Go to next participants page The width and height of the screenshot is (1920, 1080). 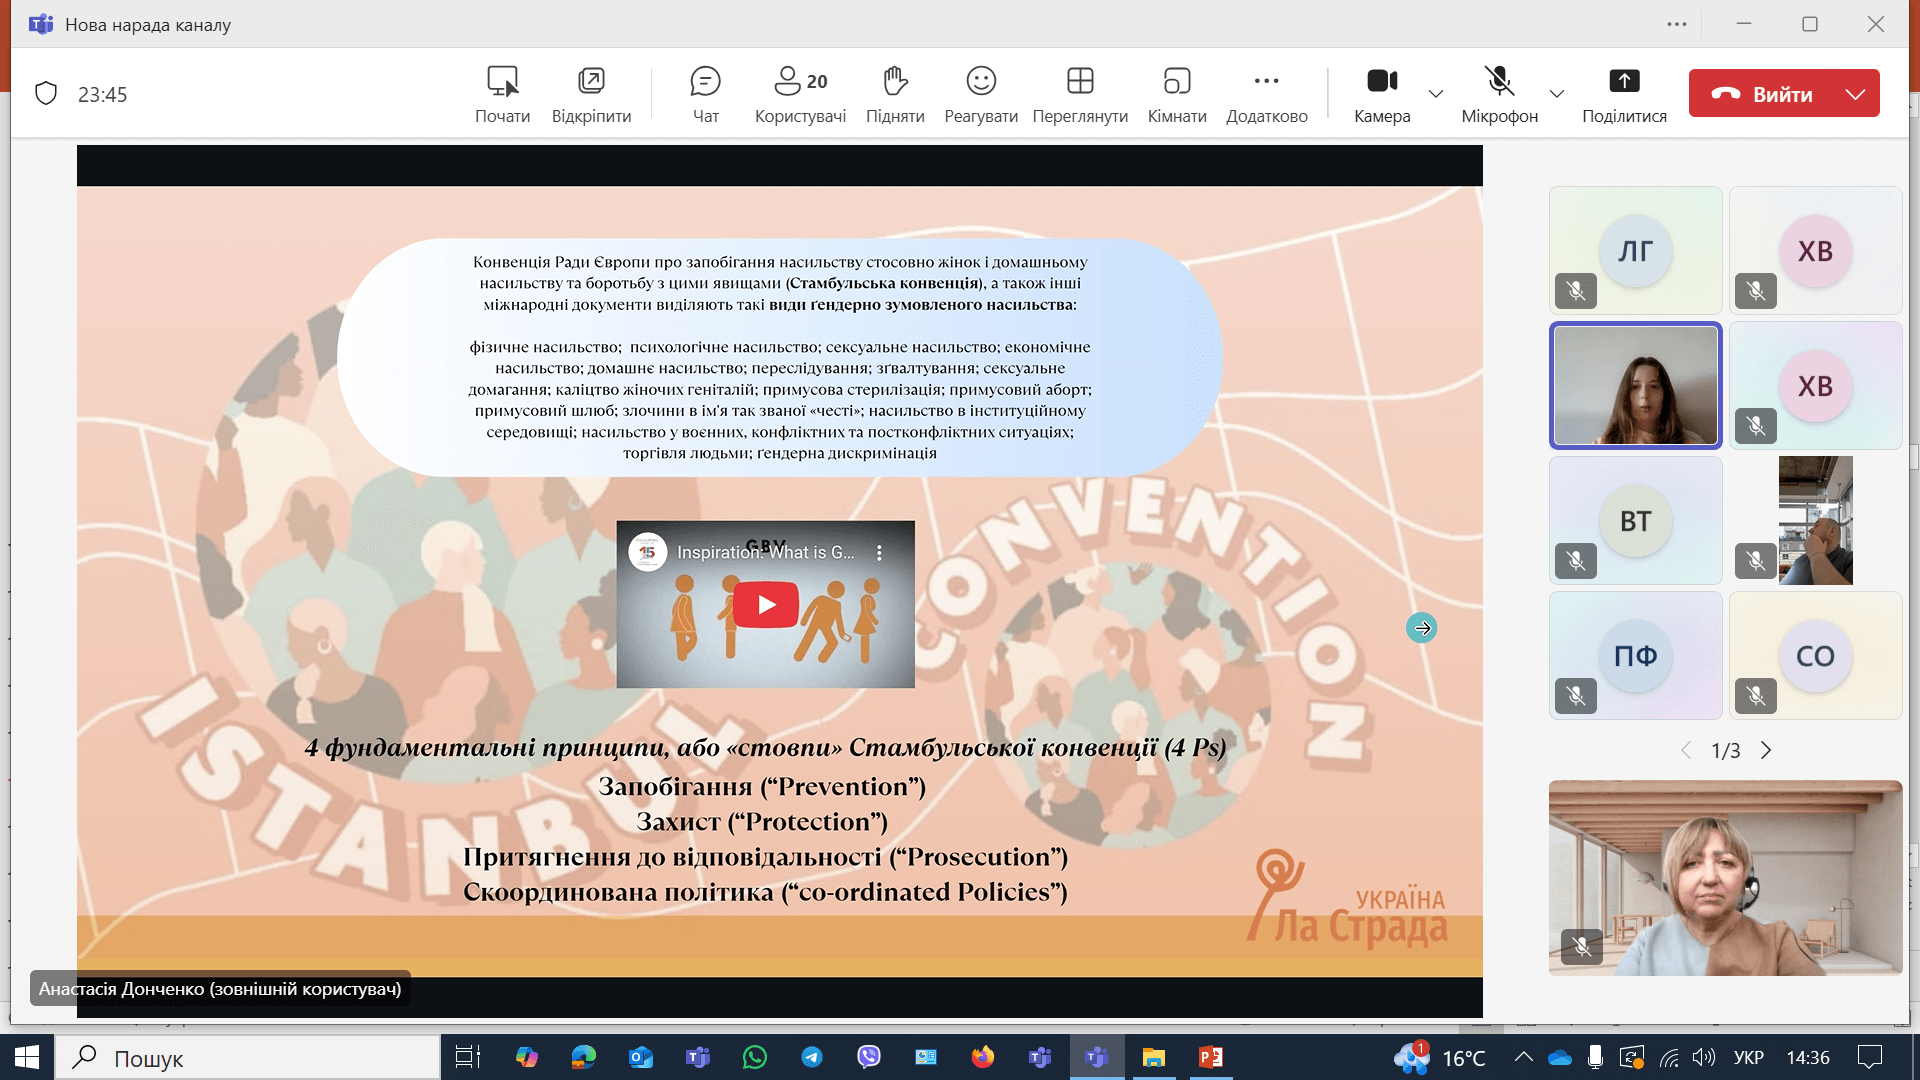point(1766,750)
